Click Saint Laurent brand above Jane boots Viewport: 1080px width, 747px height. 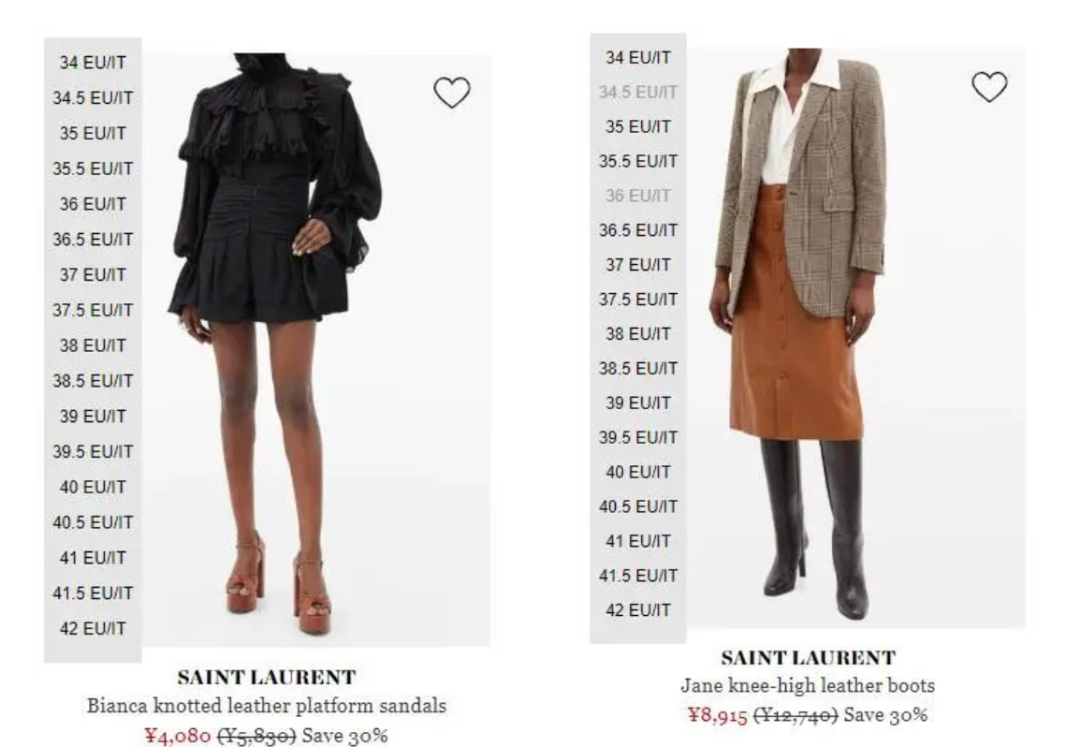coord(808,658)
